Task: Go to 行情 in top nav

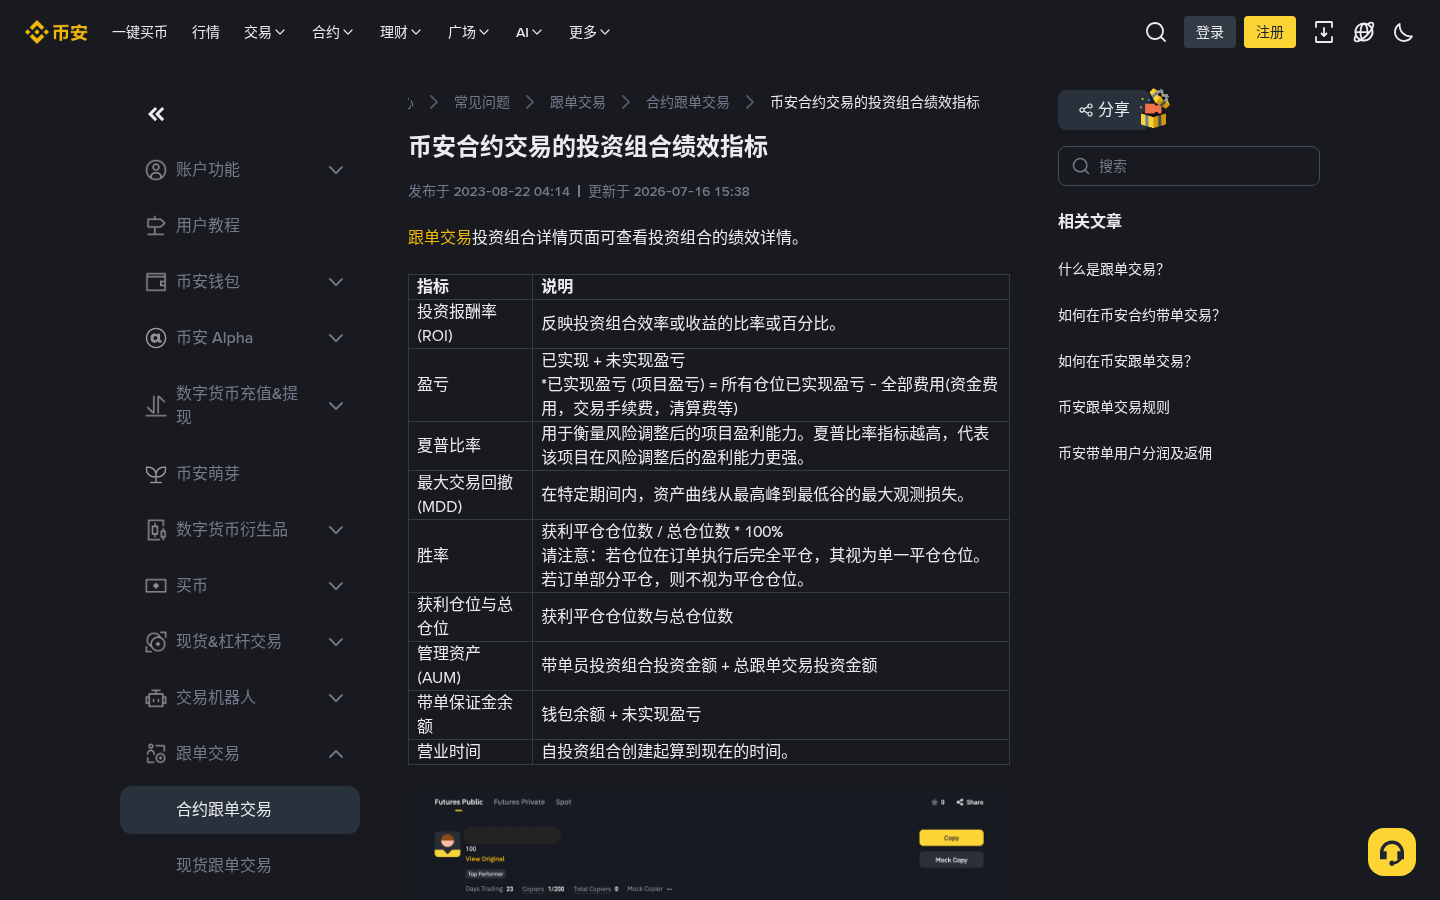Action: click(206, 32)
